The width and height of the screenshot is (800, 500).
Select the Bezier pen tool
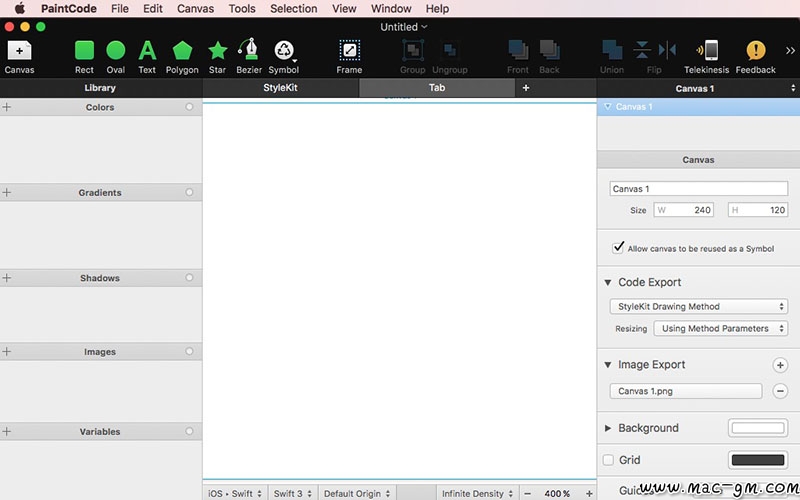coord(249,57)
